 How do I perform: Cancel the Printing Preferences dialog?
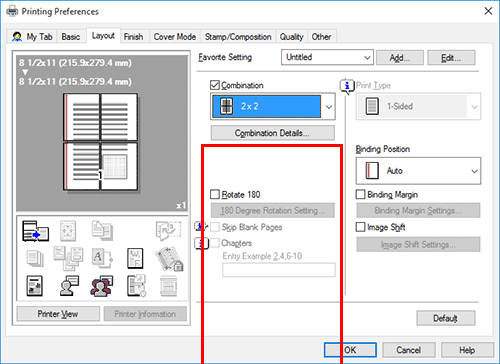pos(409,350)
